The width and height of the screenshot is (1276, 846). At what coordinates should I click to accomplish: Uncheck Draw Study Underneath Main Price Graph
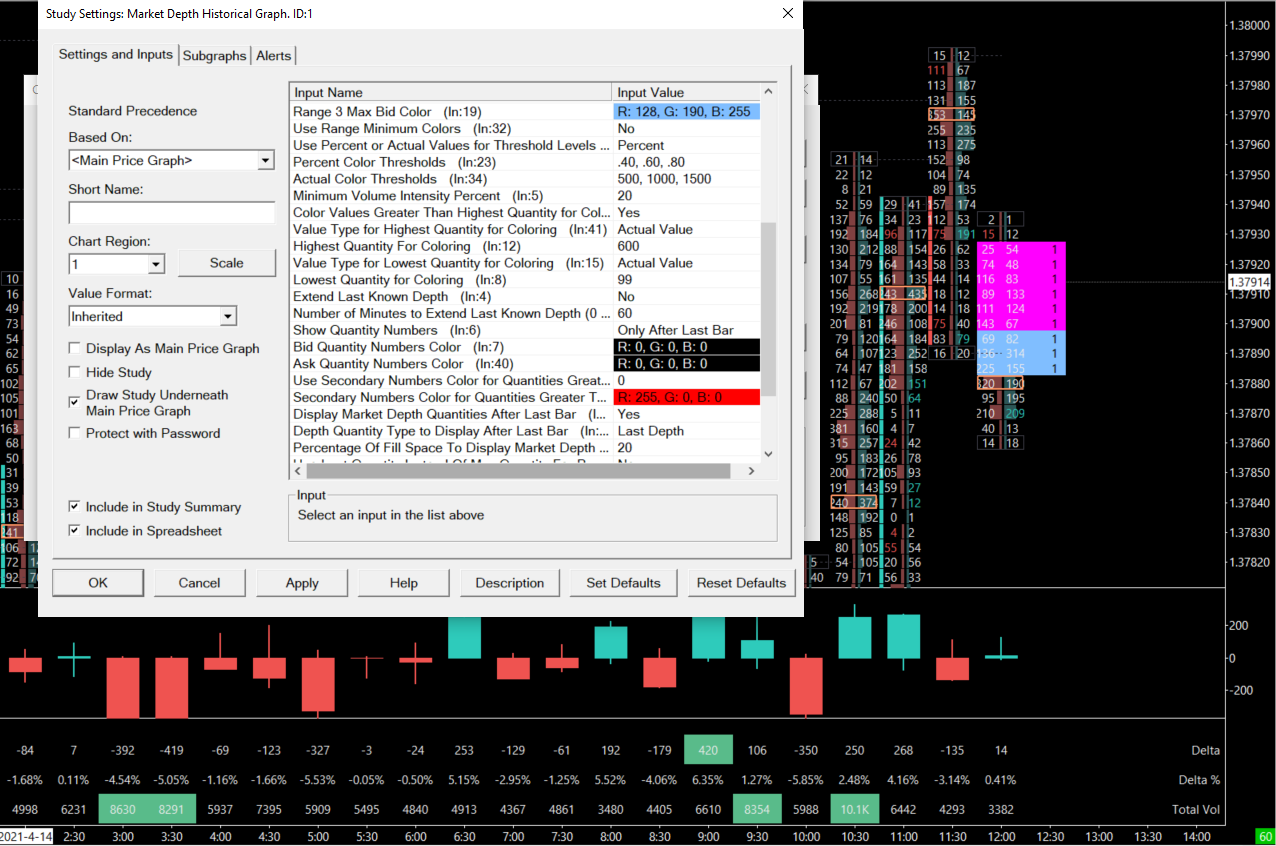pyautogui.click(x=75, y=402)
